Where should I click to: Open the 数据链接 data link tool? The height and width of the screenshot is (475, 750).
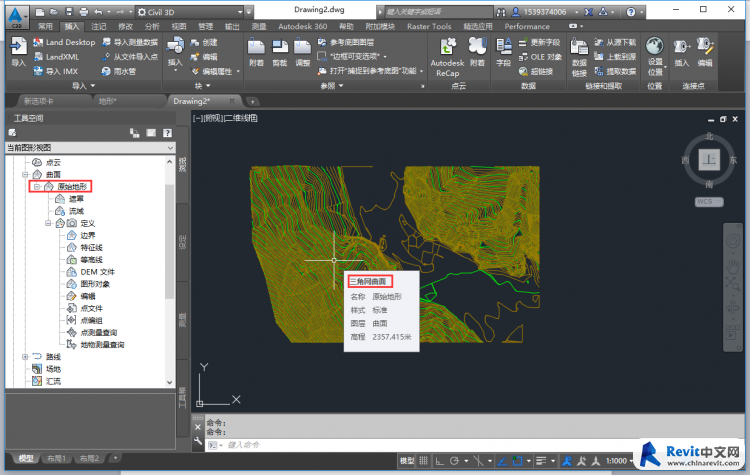tap(579, 57)
